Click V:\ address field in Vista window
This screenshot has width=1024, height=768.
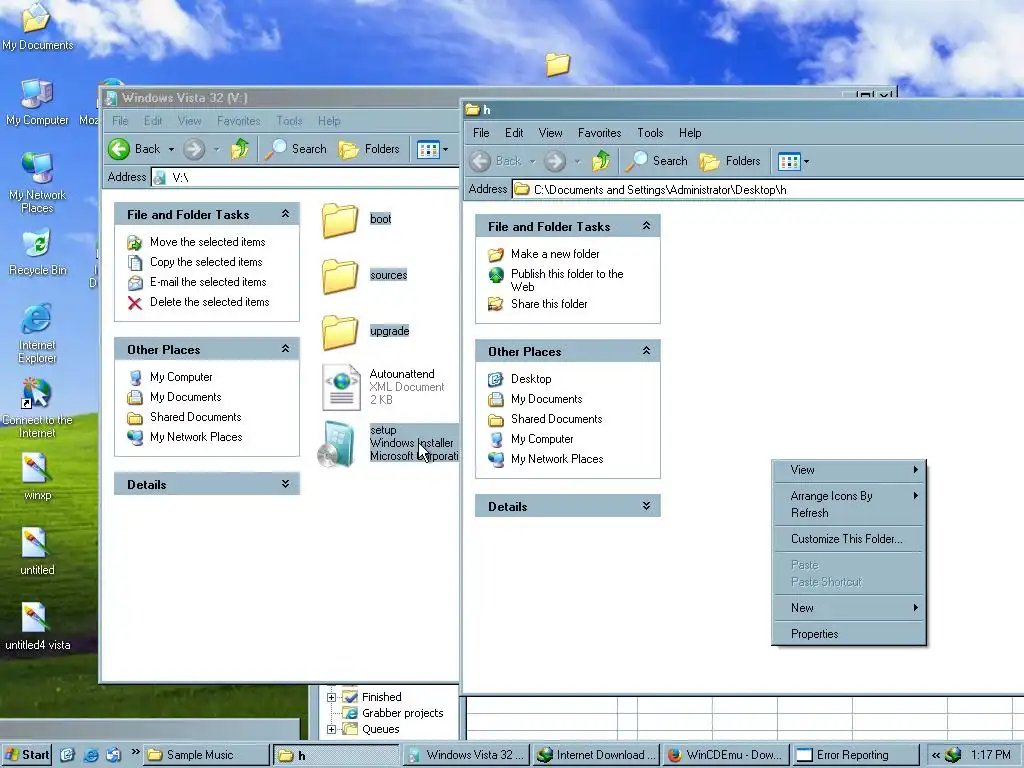pos(305,177)
